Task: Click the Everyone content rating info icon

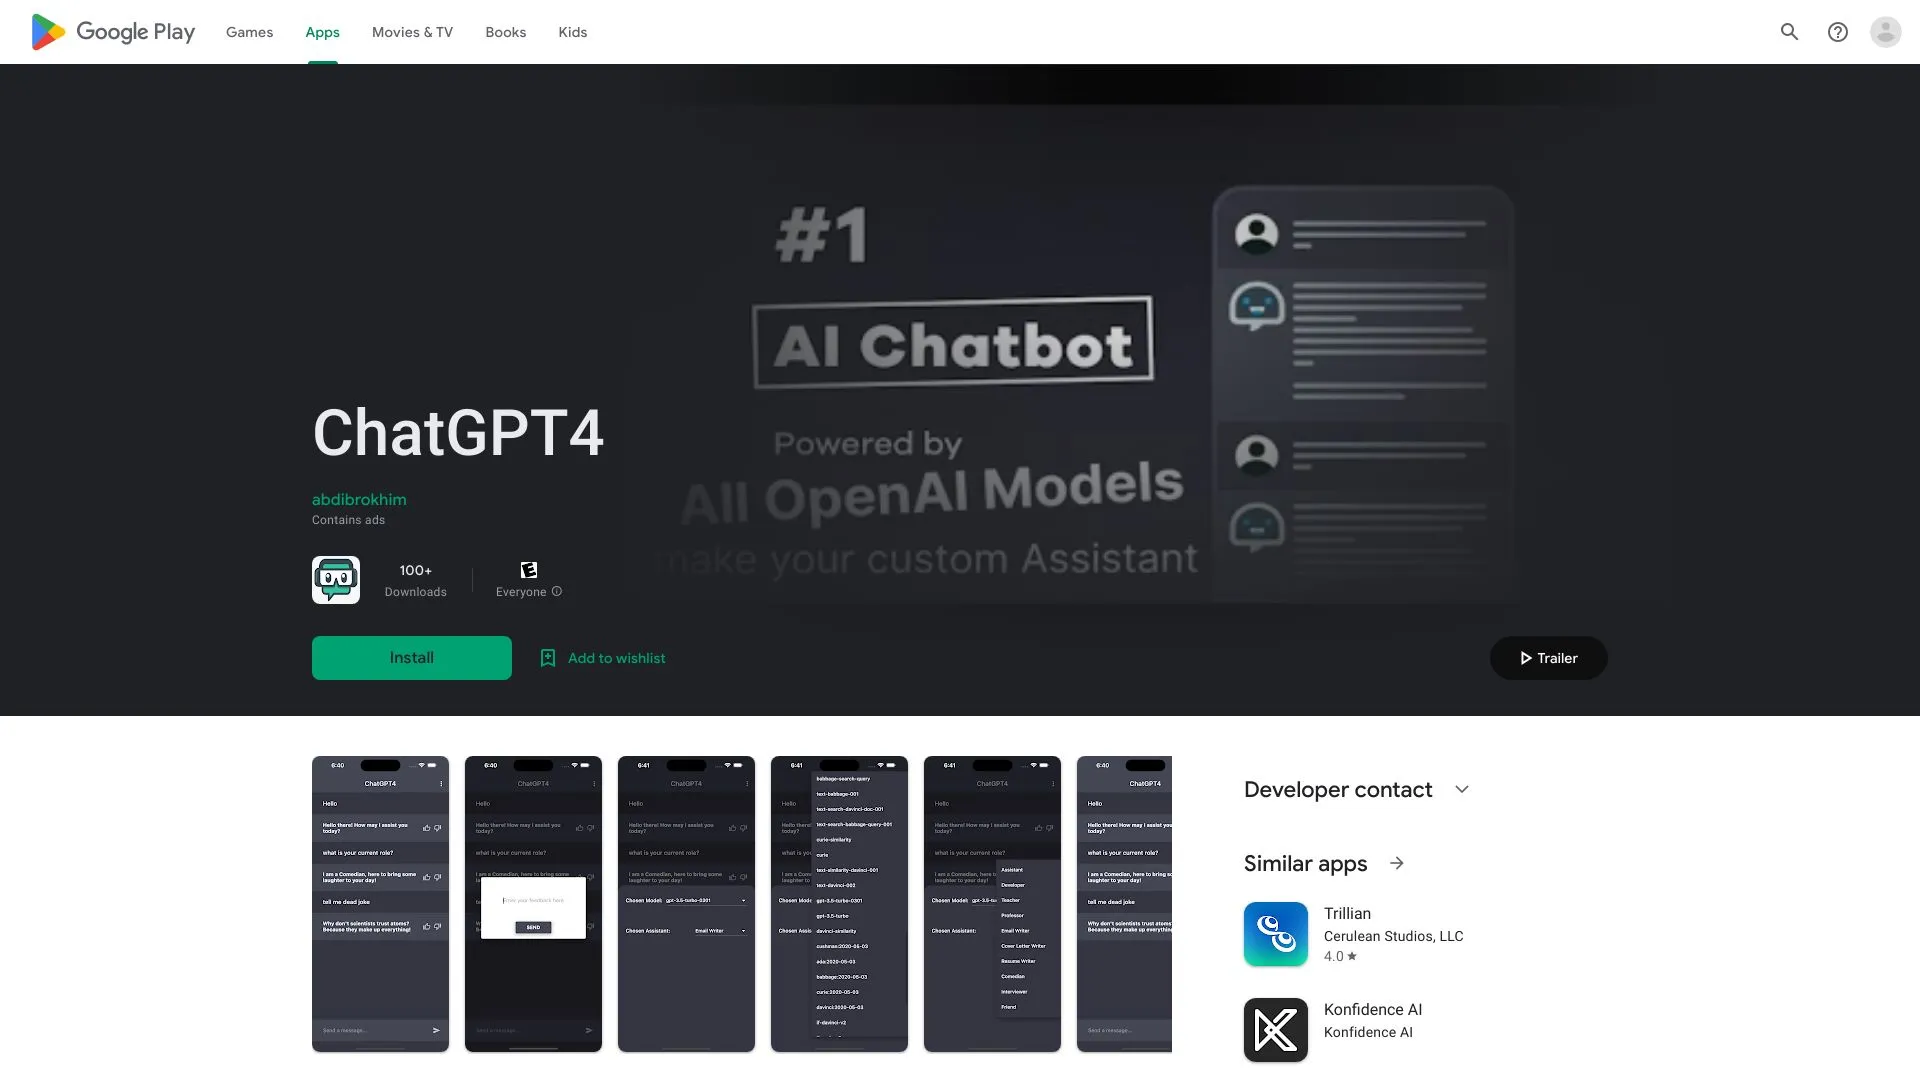Action: tap(557, 592)
